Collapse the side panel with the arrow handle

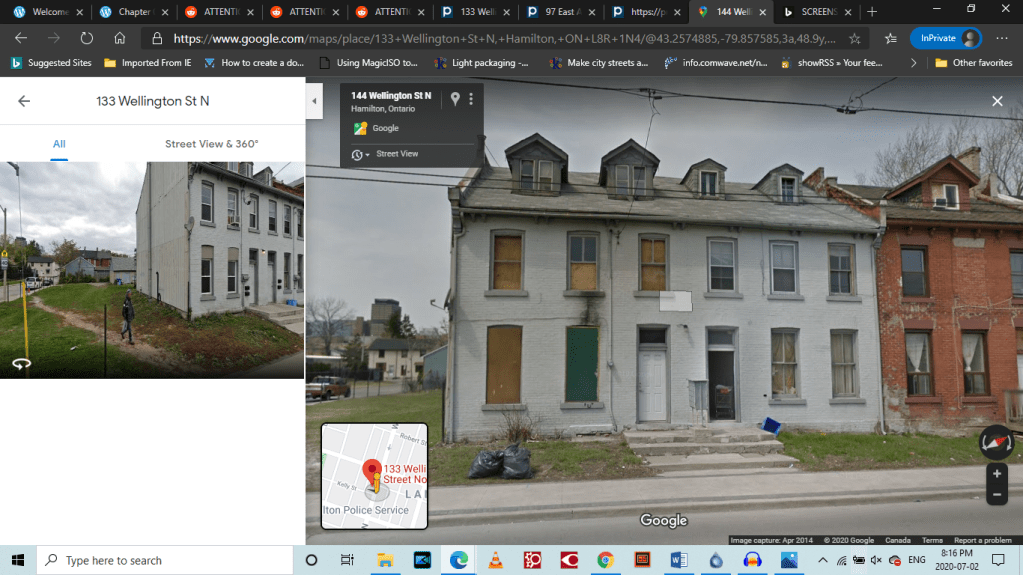[x=315, y=101]
